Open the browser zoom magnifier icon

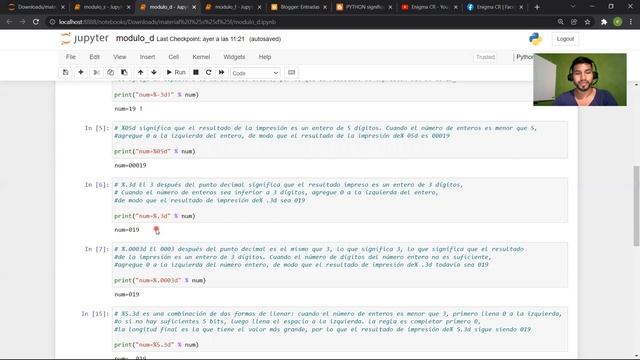(560, 22)
